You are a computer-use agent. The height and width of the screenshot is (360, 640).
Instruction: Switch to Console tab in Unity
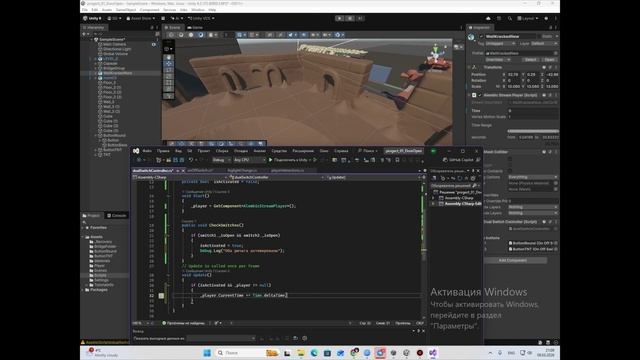click(x=116, y=216)
